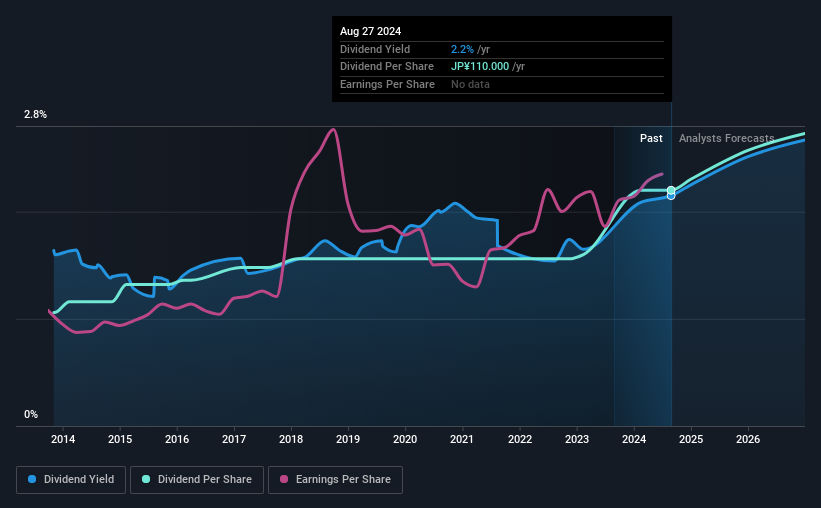
Task: Click the JP¥110.000 dividend per share value
Action: [x=480, y=67]
